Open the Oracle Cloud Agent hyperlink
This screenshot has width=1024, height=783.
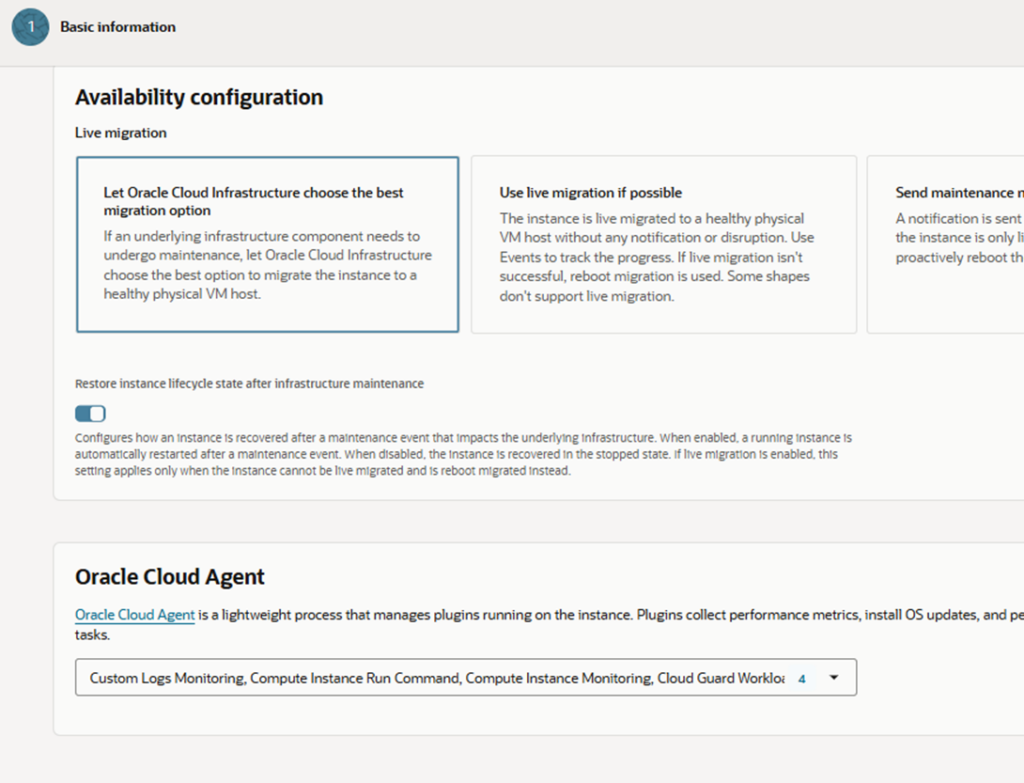tap(135, 615)
